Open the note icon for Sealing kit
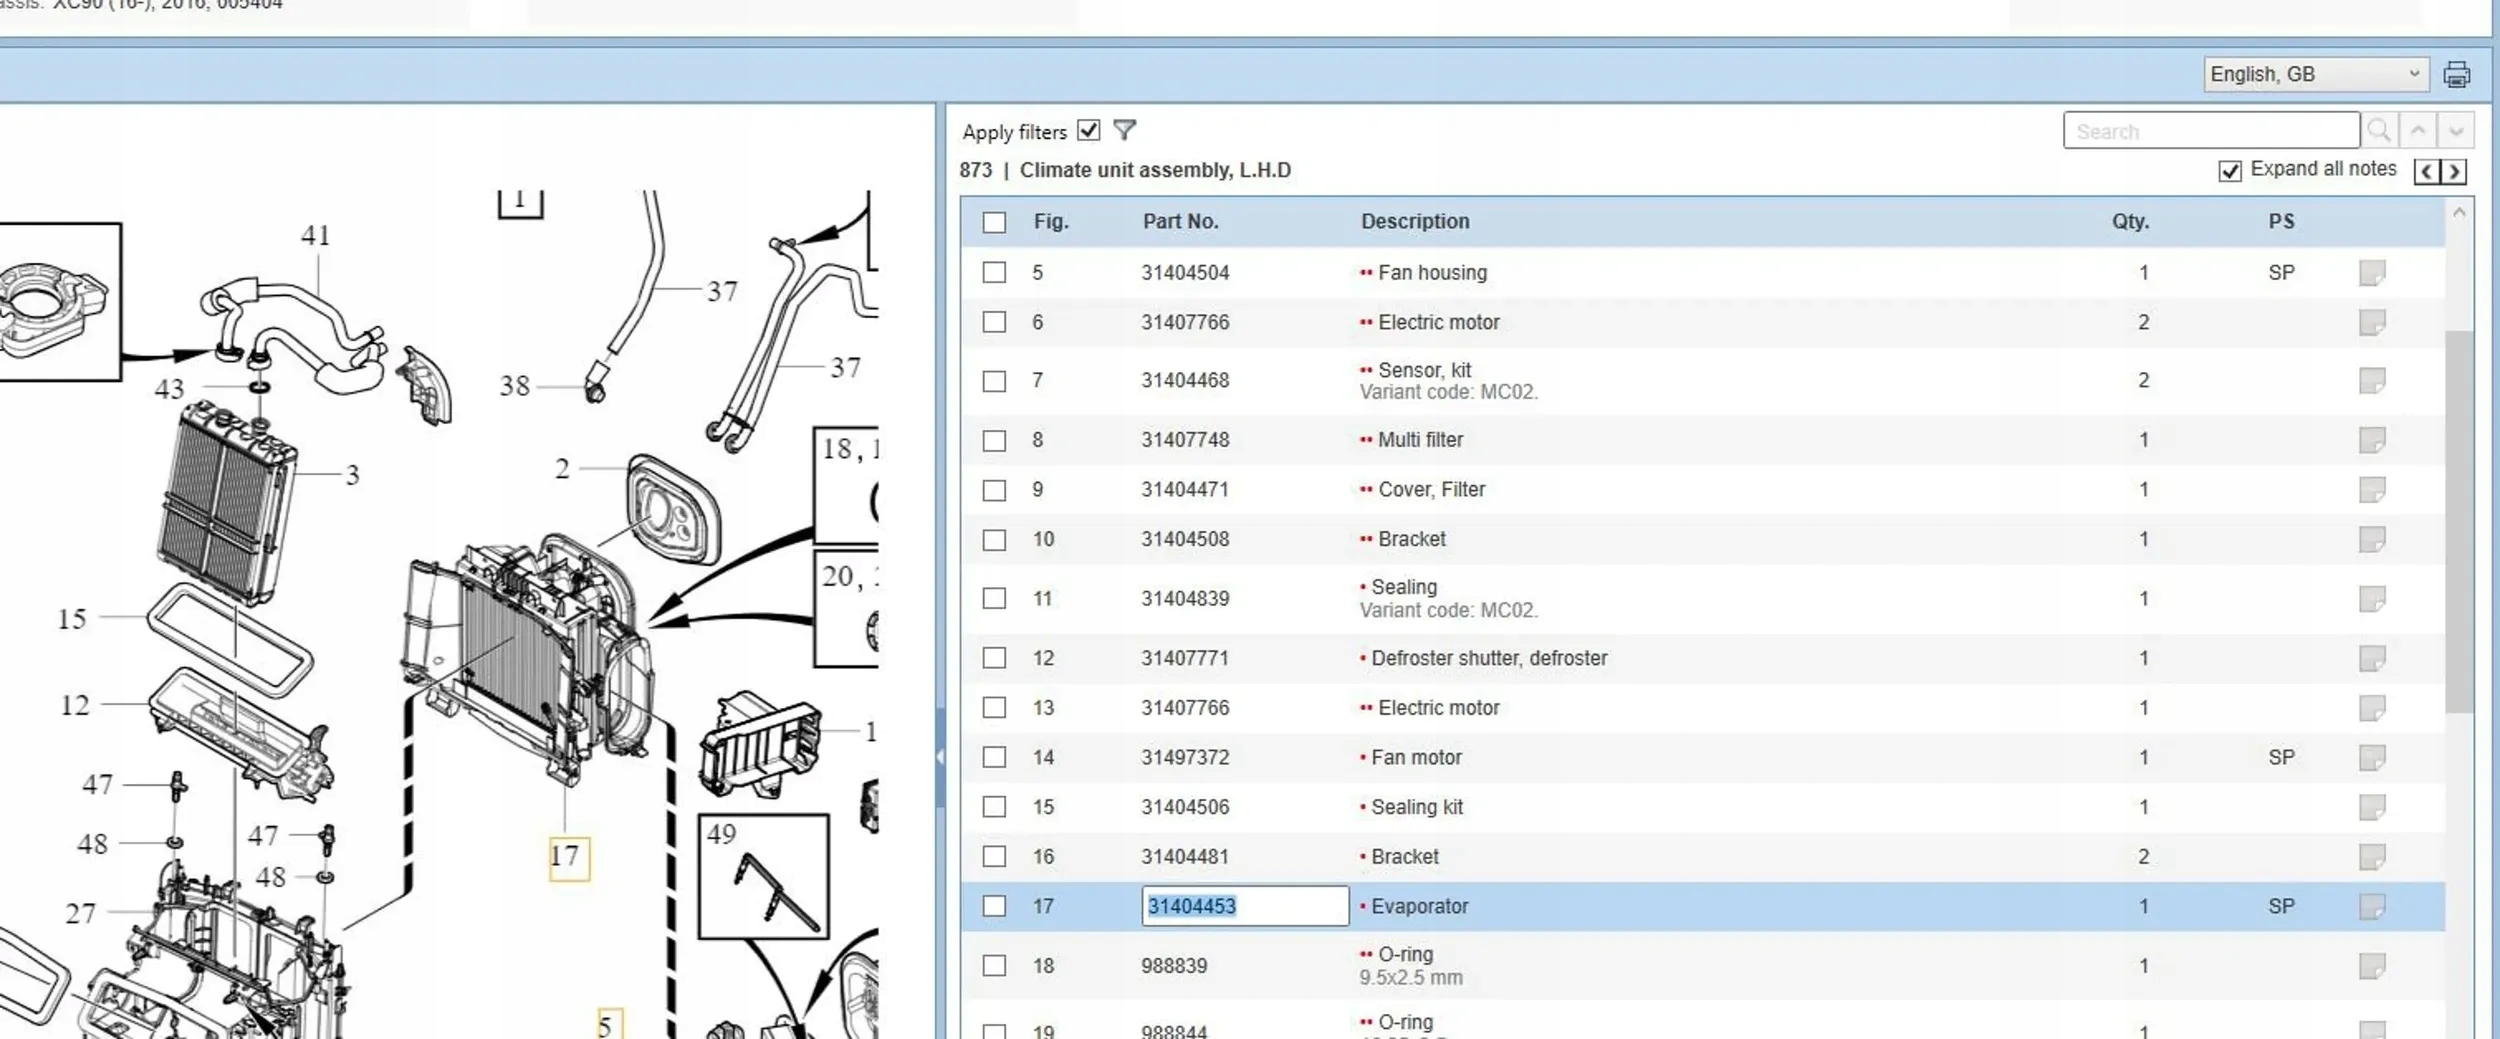 click(2372, 807)
